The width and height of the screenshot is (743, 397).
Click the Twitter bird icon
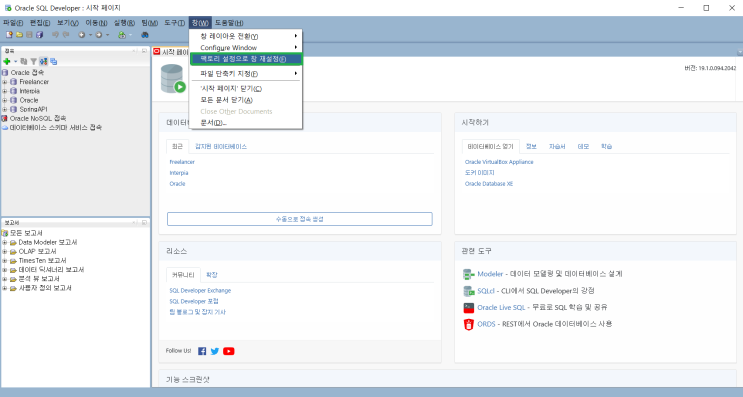[x=215, y=351]
